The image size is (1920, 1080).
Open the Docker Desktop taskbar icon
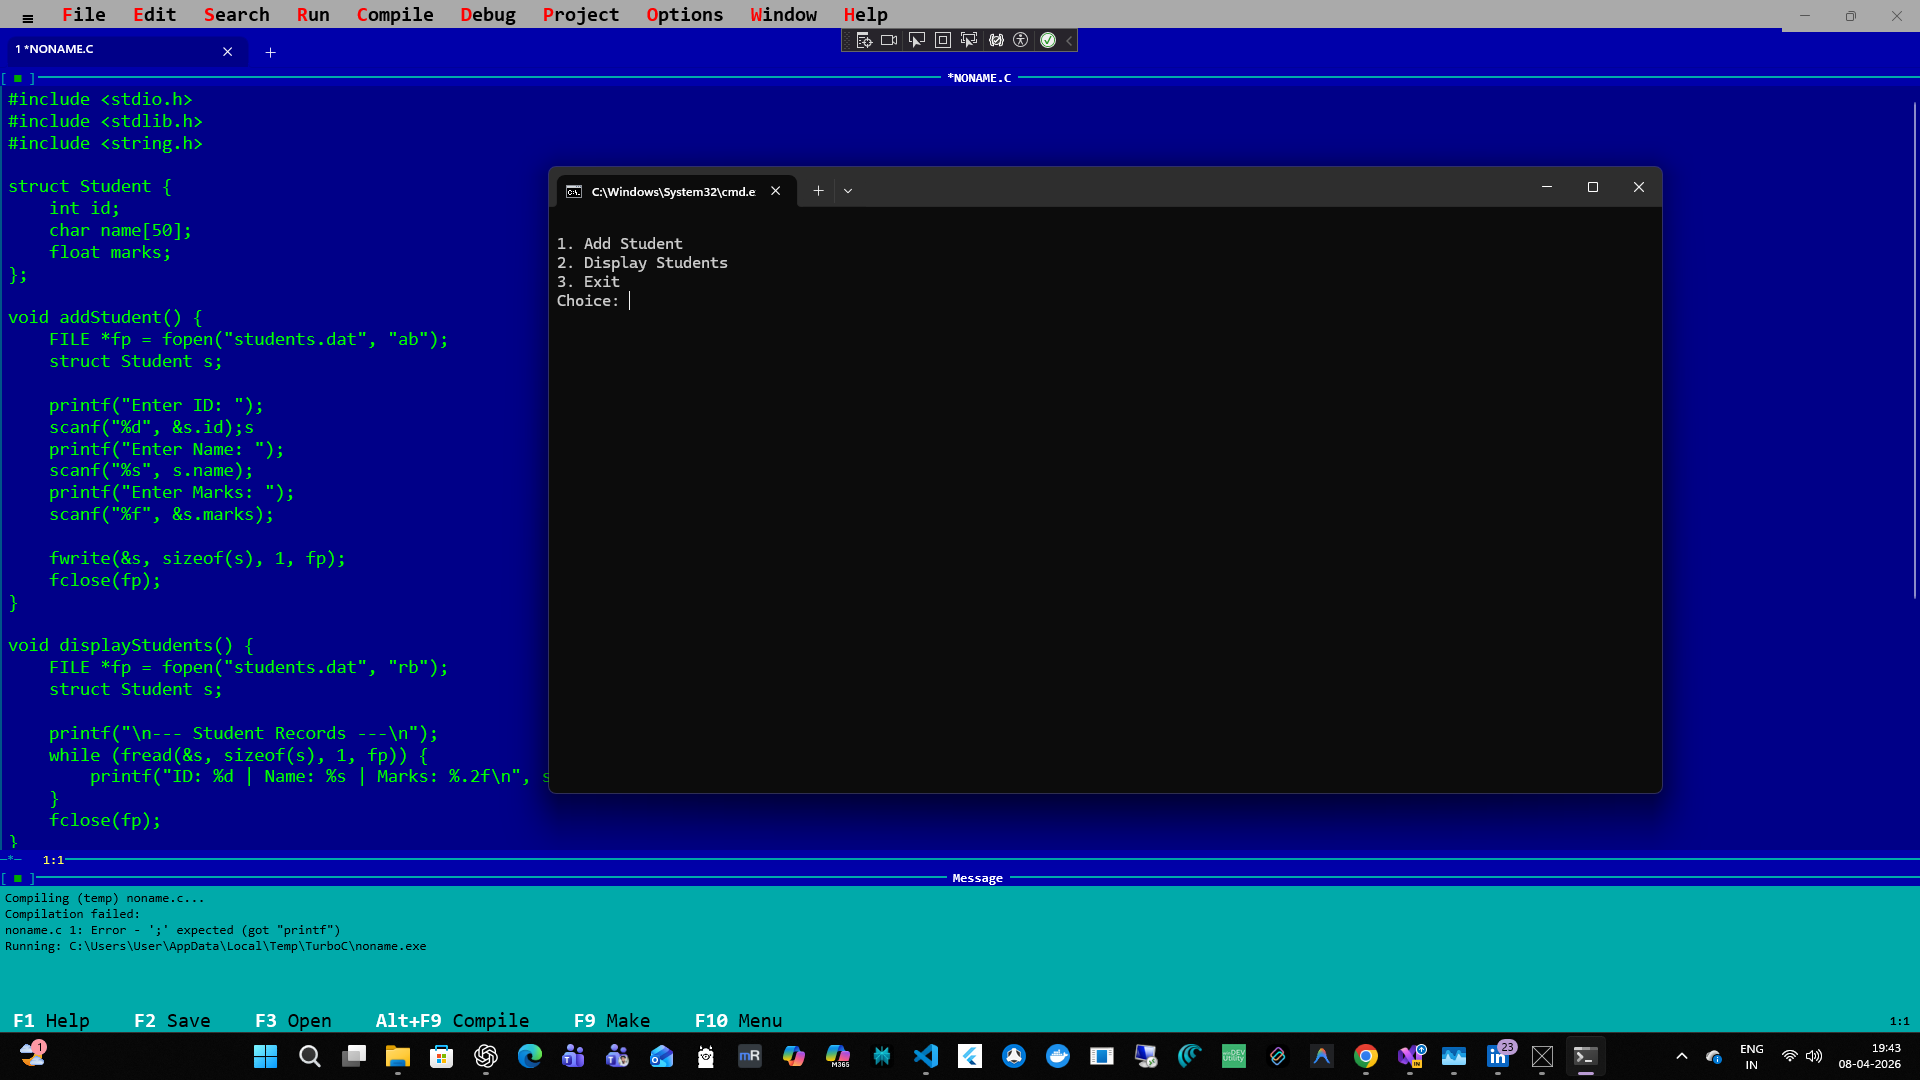point(1058,1056)
